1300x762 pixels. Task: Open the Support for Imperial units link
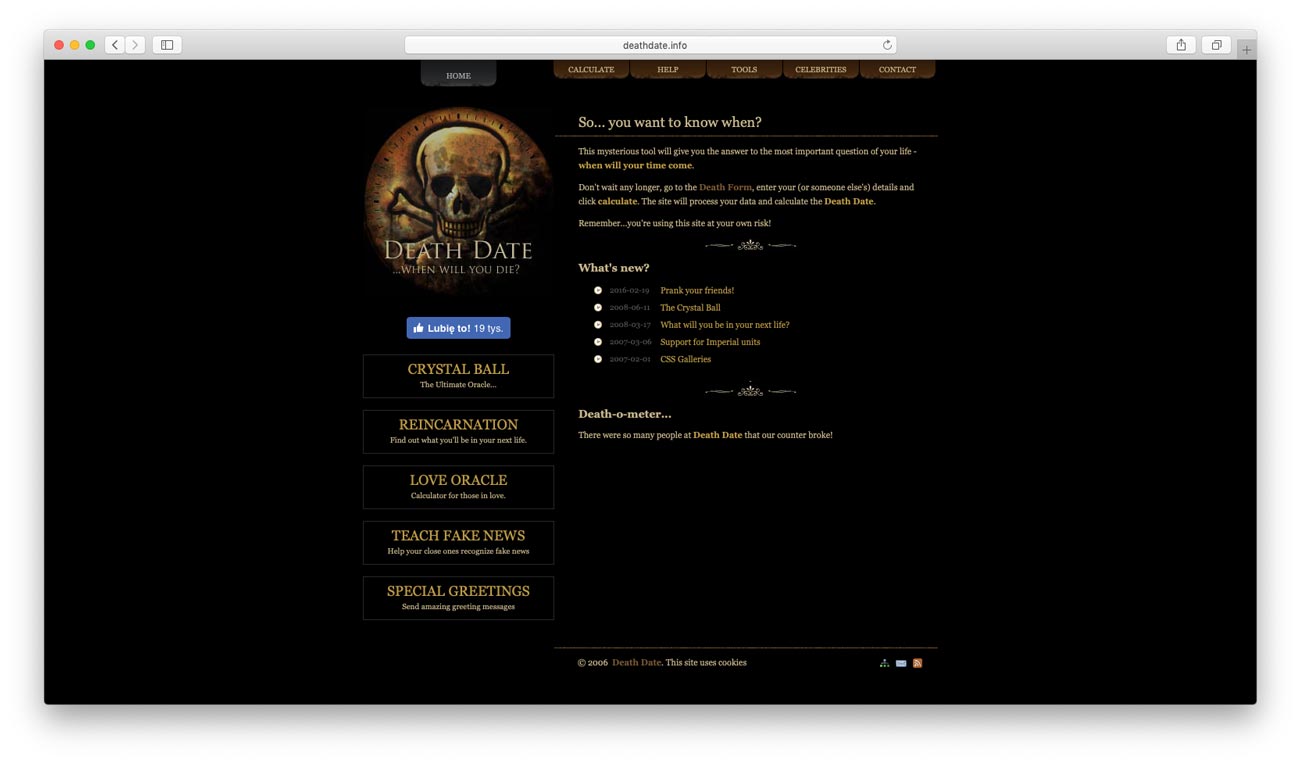[x=710, y=342]
